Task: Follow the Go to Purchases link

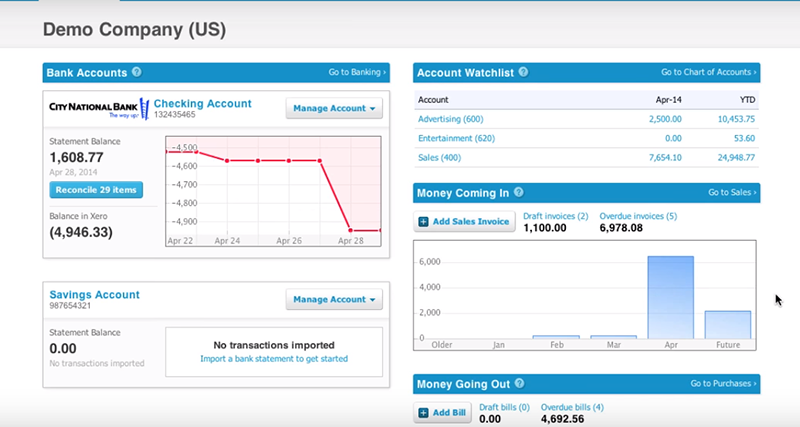Action: click(x=724, y=383)
